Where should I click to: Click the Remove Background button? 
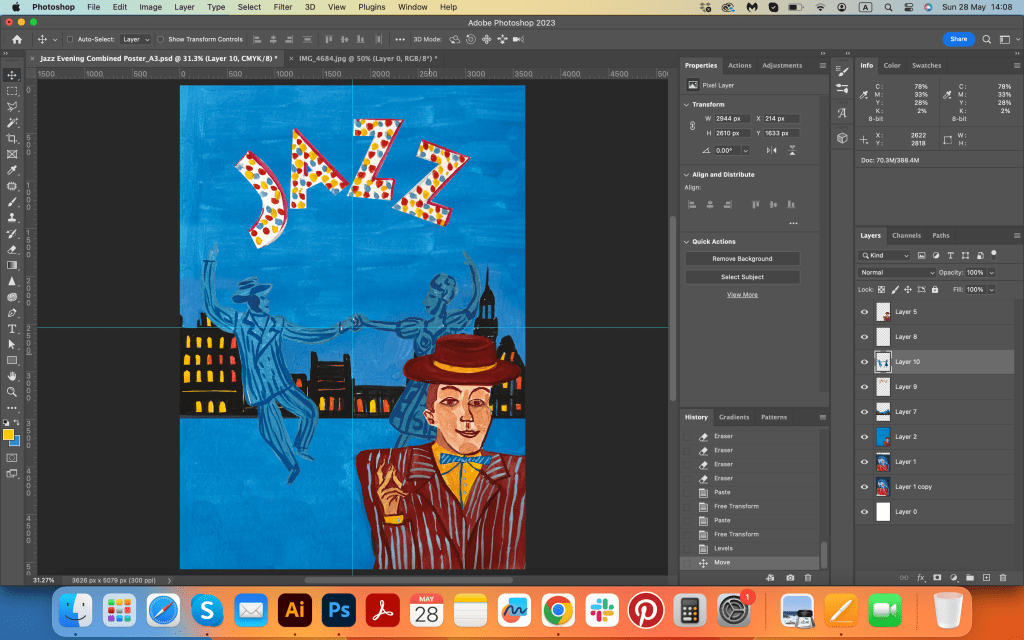point(742,259)
